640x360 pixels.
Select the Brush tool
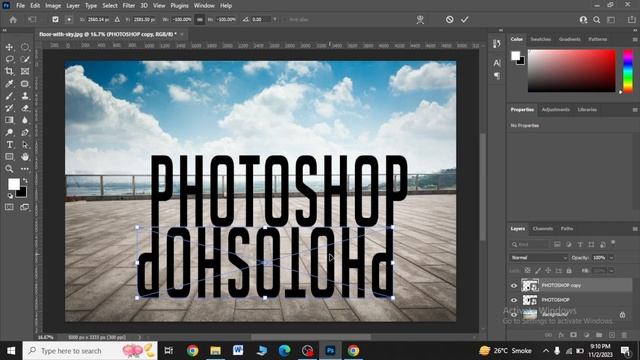coord(9,96)
